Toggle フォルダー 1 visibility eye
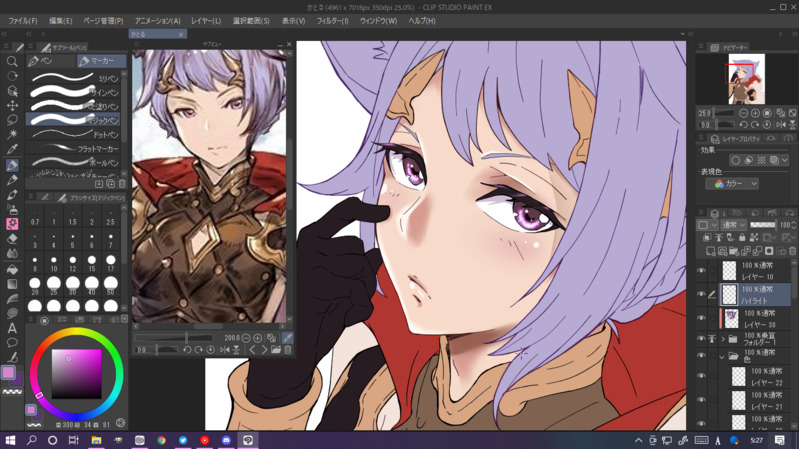Screen dimensions: 799x449 [x=701, y=338]
